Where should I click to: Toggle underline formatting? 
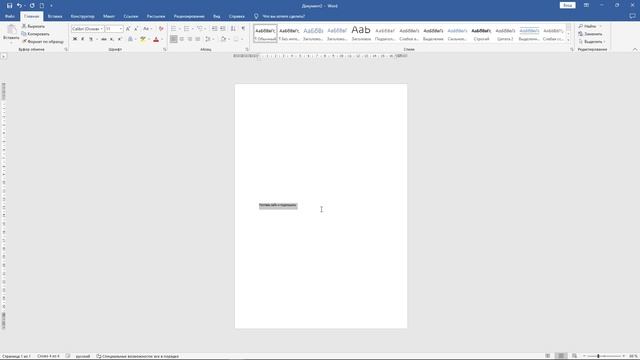tap(91, 39)
